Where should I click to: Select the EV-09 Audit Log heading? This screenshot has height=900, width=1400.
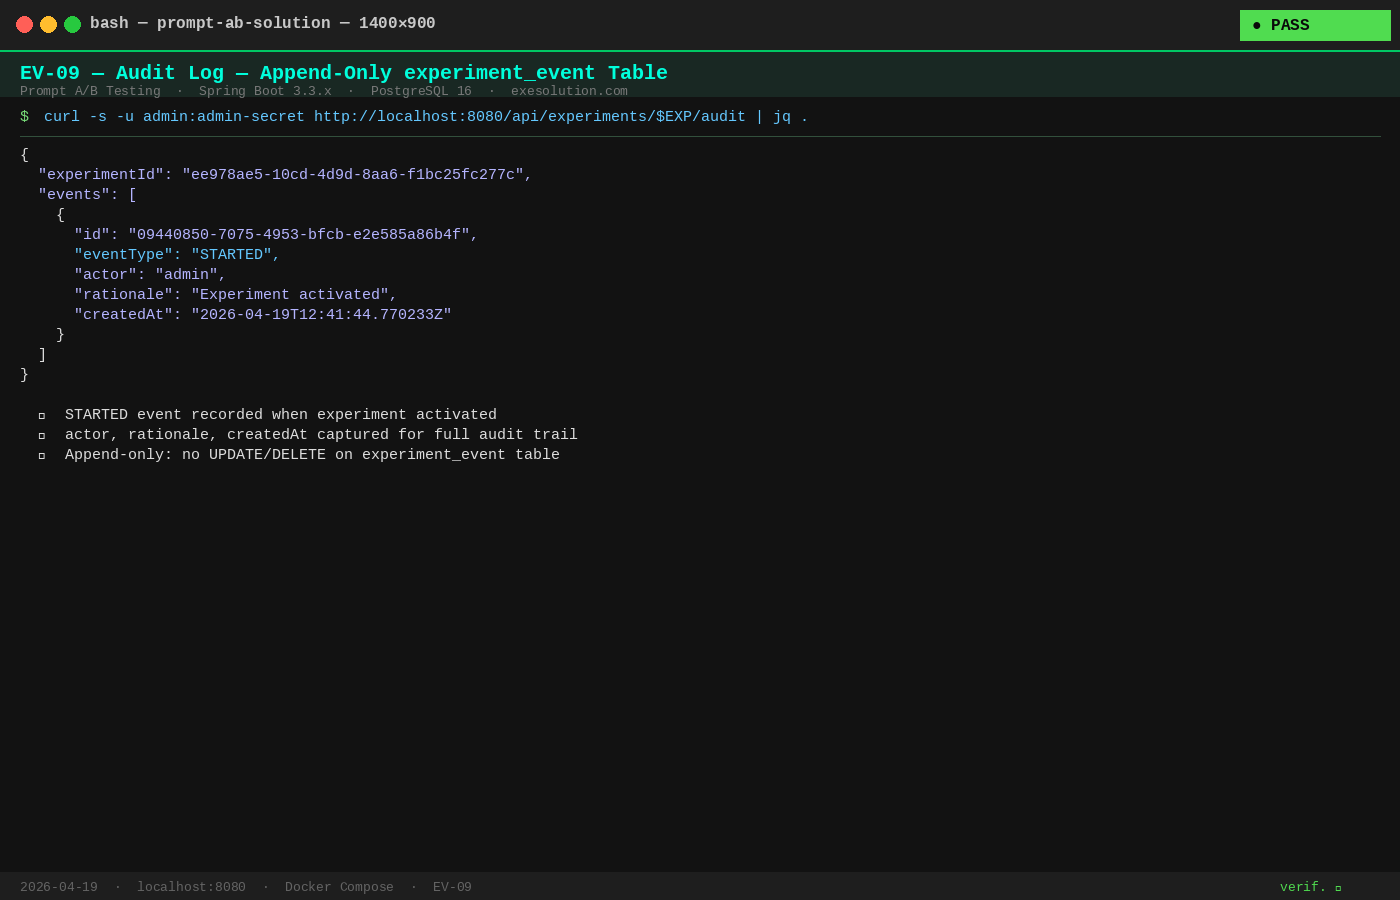pyautogui.click(x=343, y=73)
